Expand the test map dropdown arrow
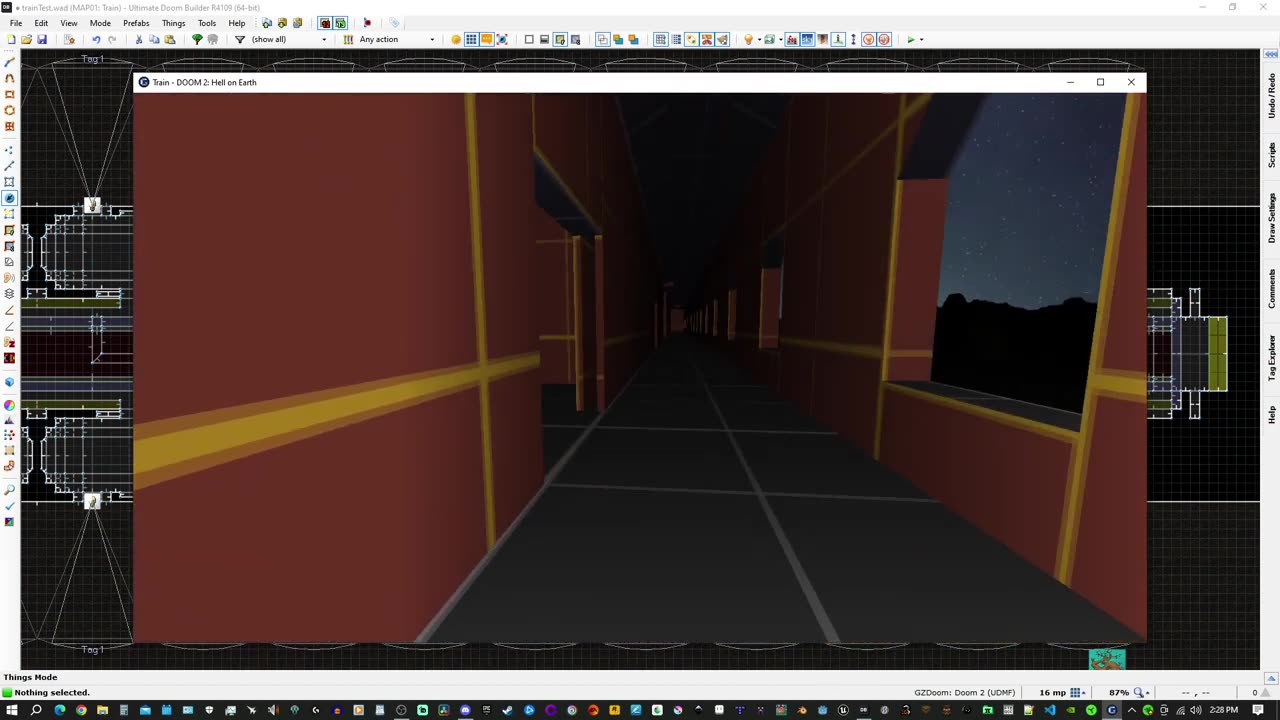The height and width of the screenshot is (720, 1280). pos(922,39)
